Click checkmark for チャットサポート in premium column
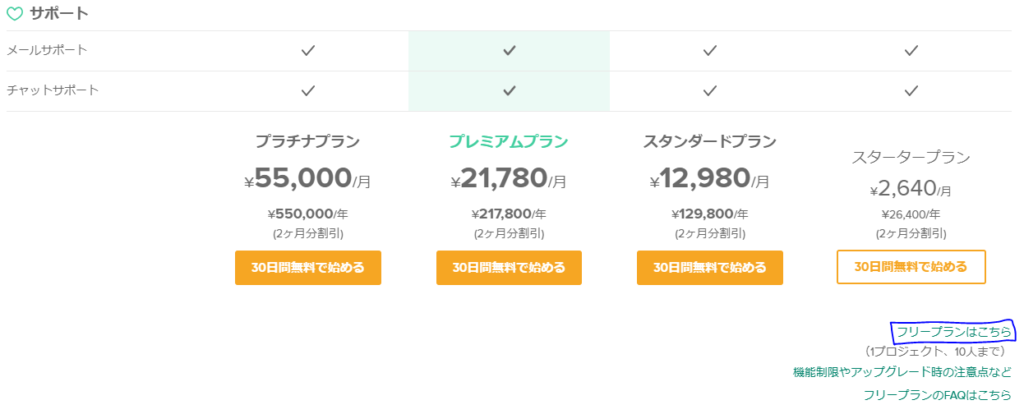 click(x=509, y=91)
